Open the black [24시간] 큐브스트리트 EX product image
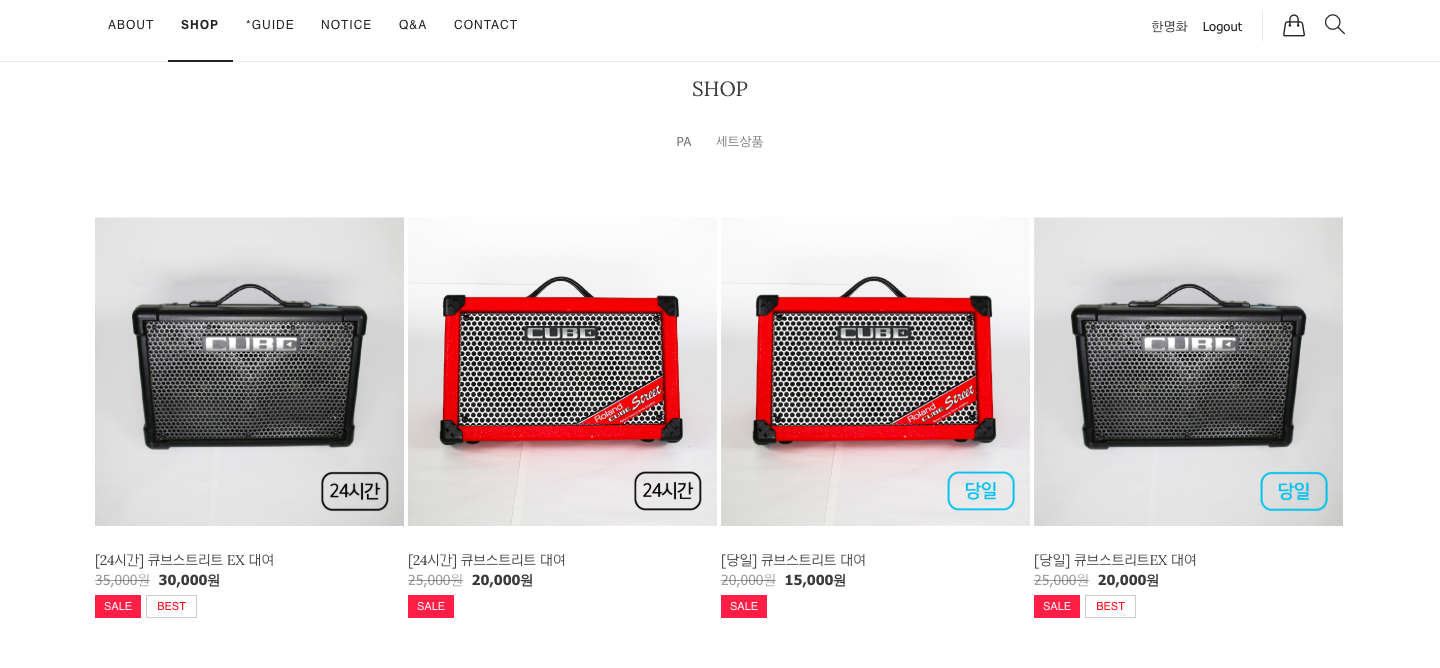Image resolution: width=1440 pixels, height=668 pixels. coord(249,372)
